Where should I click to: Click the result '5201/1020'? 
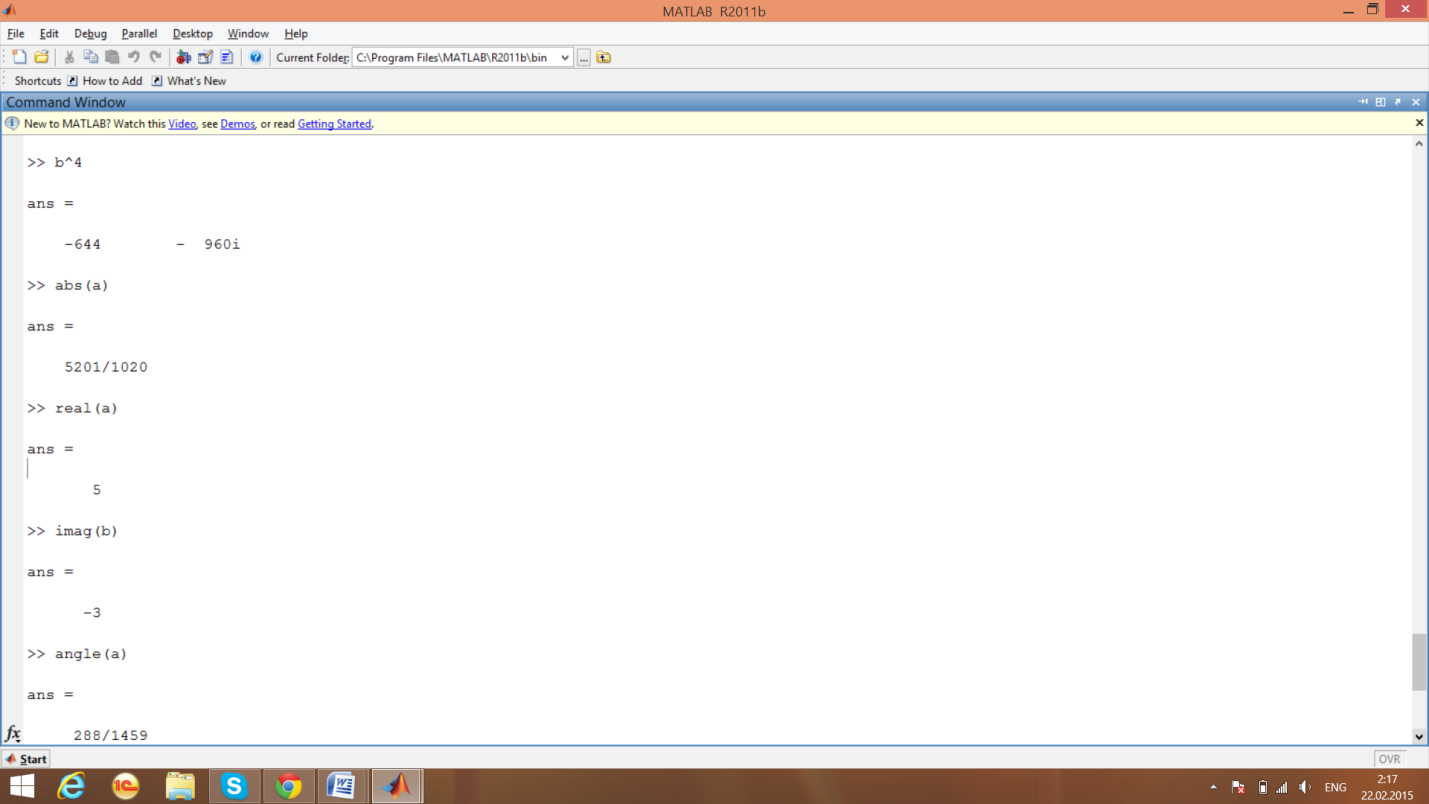(106, 367)
